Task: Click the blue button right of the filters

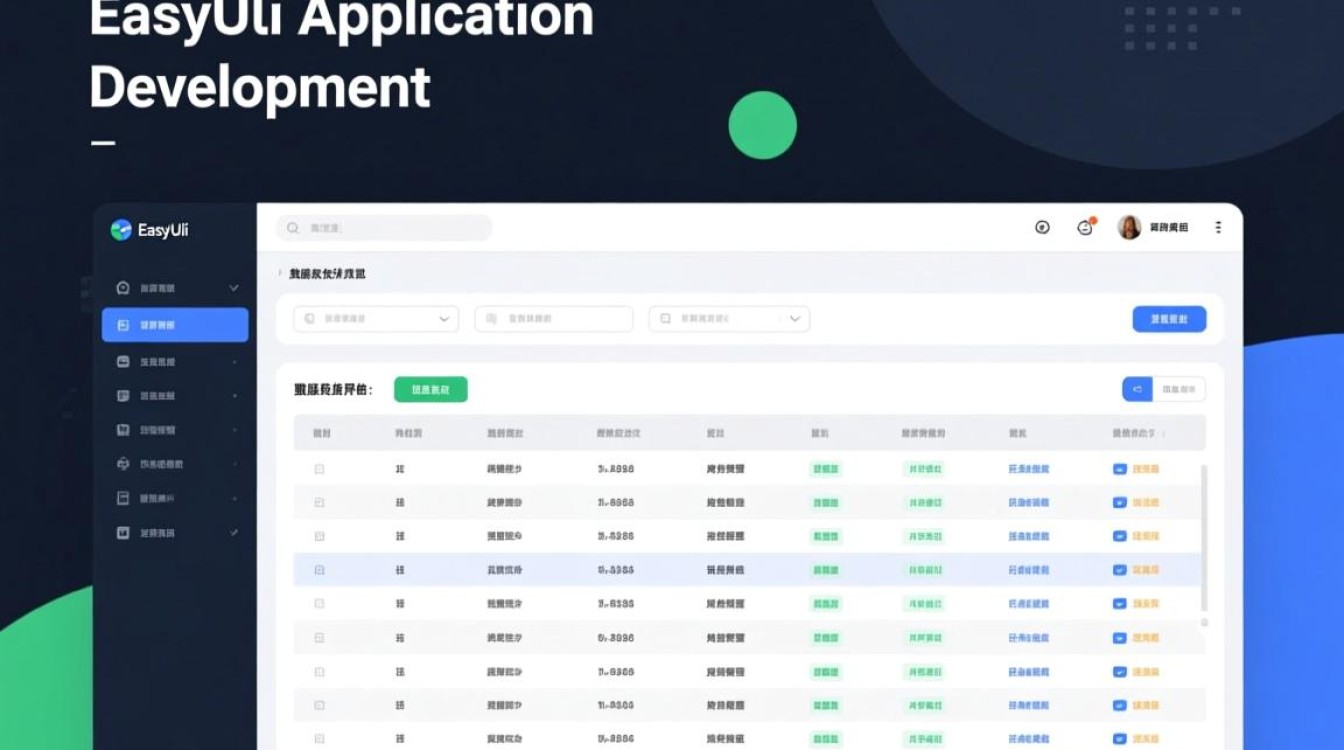Action: (x=1169, y=319)
